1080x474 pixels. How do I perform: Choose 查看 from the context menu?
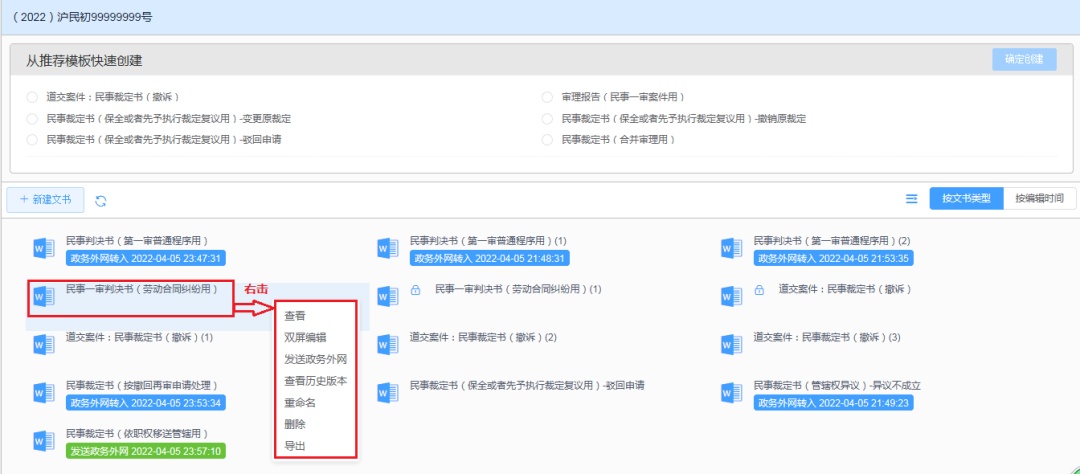(295, 316)
